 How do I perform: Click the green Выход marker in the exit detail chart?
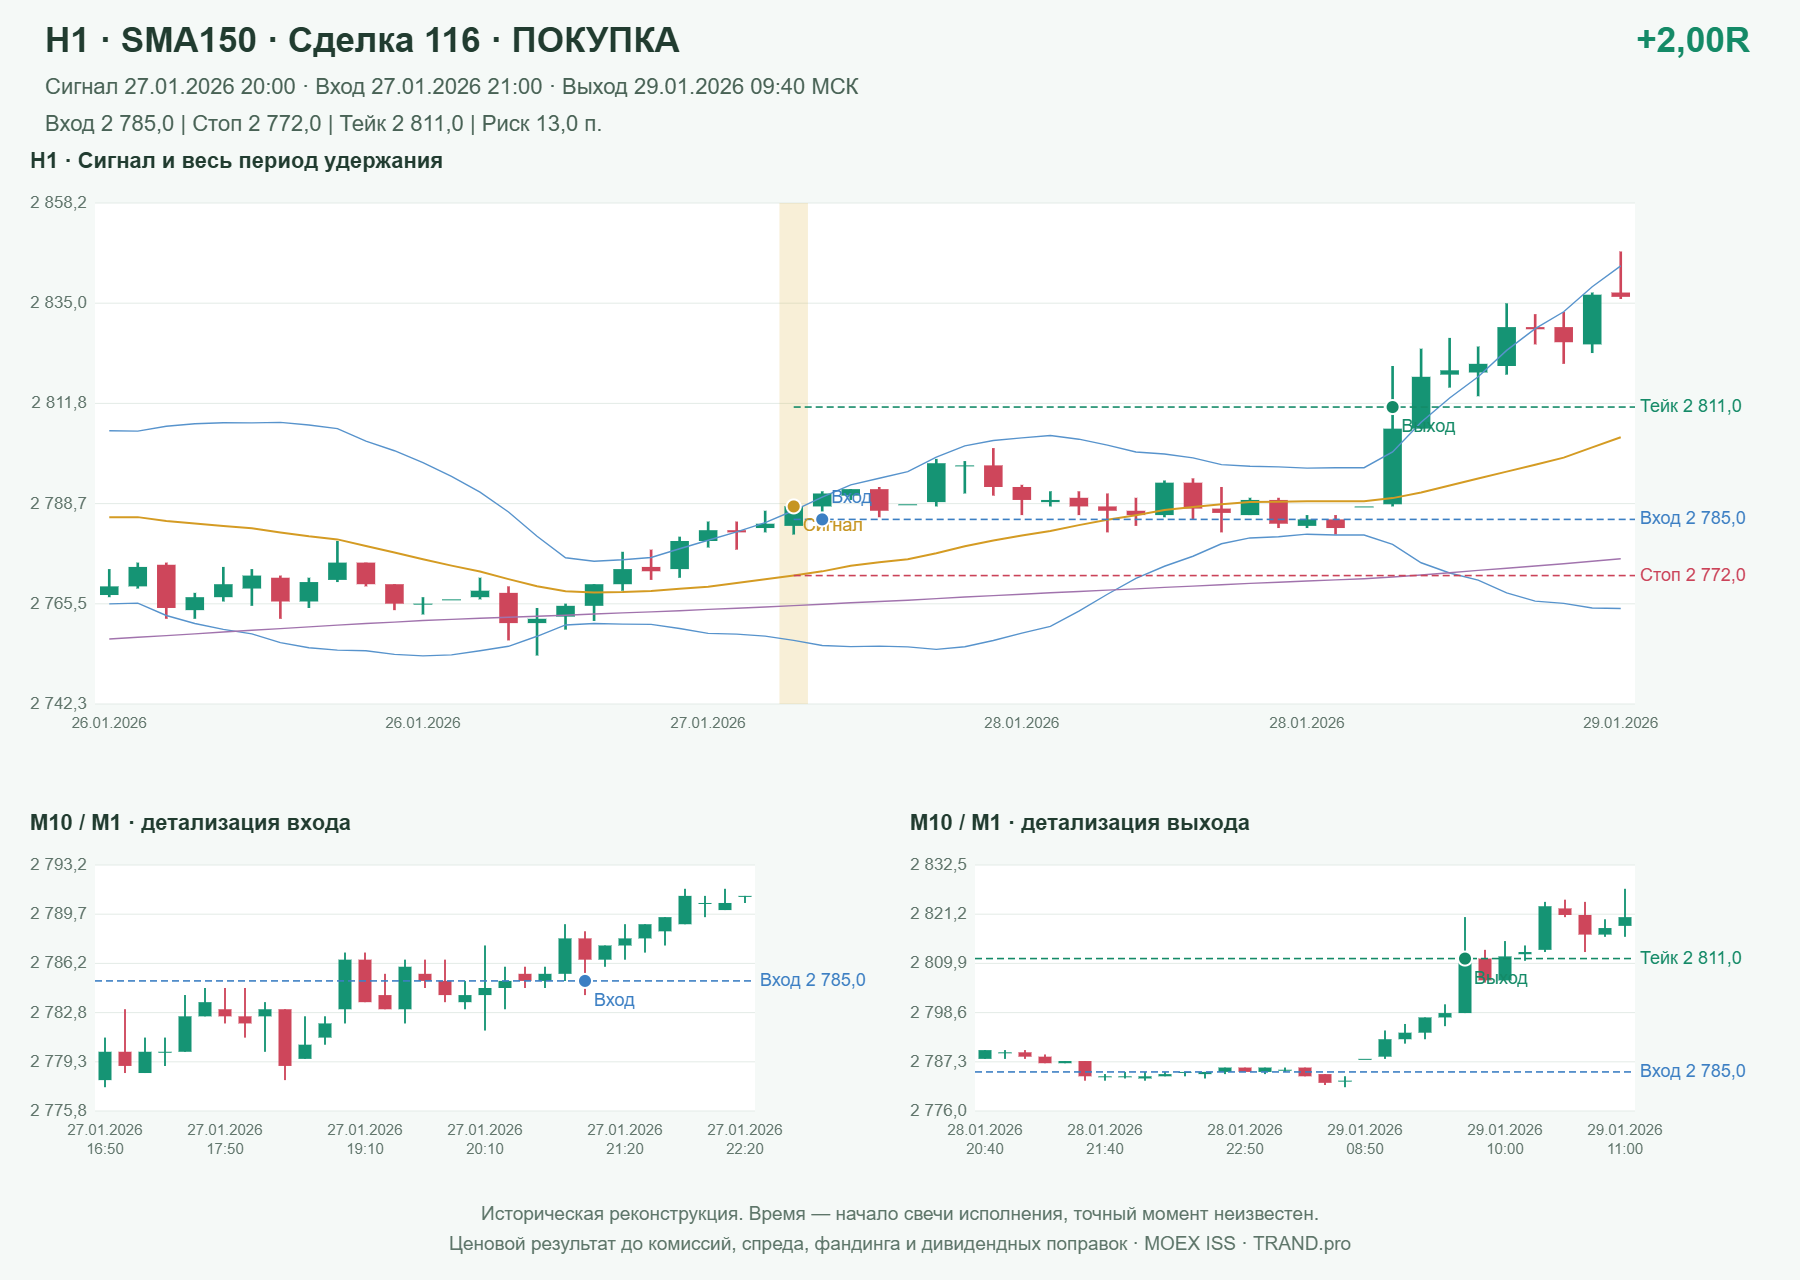pyautogui.click(x=1465, y=959)
